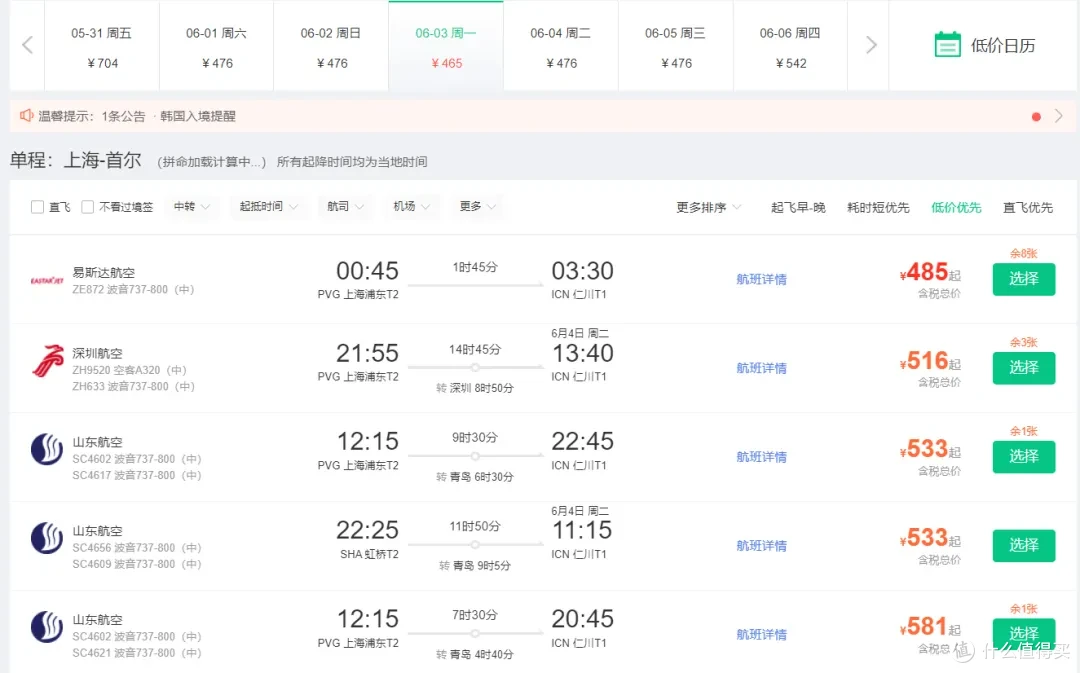Viewport: 1080px width, 673px height.
Task: Select the 06-06 周四 date tab
Action: tap(790, 47)
